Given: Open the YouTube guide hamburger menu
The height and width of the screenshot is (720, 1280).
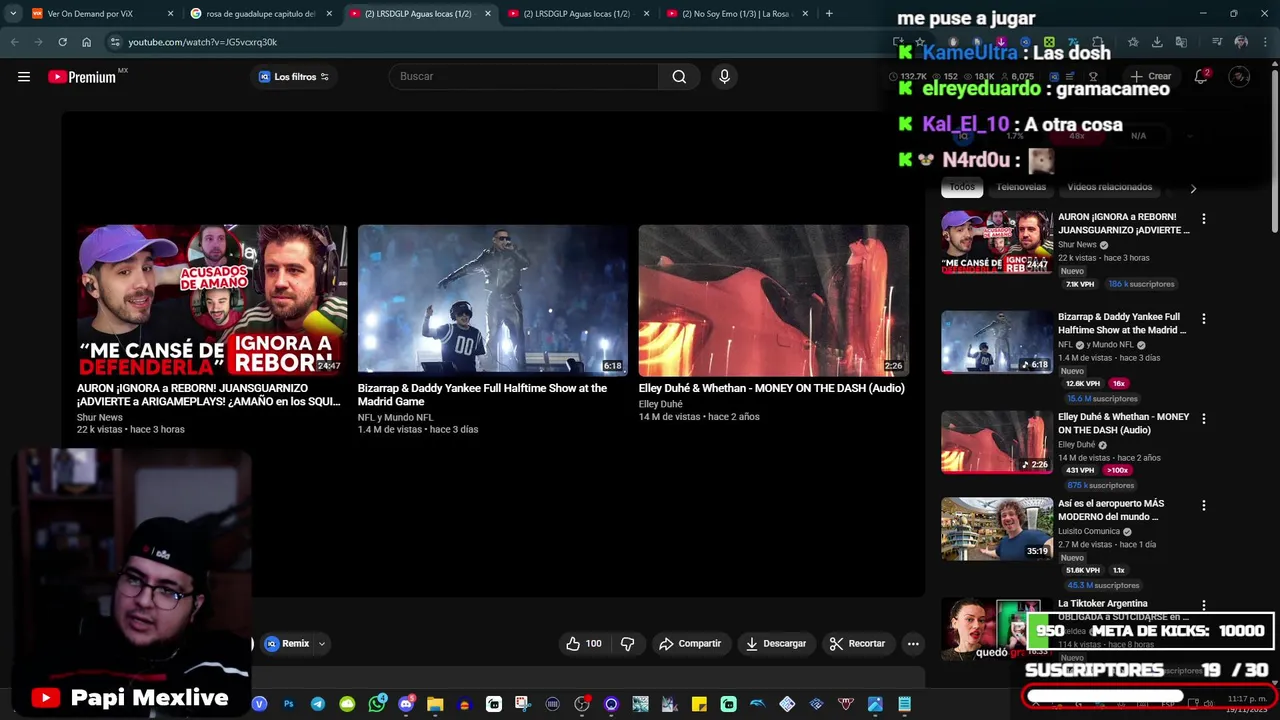Looking at the screenshot, I should [24, 77].
